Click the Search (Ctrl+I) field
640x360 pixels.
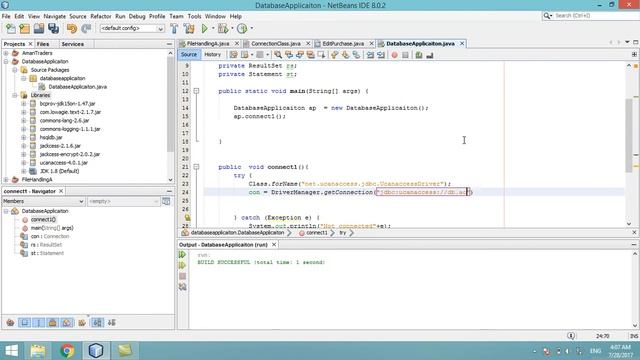[x=594, y=16]
